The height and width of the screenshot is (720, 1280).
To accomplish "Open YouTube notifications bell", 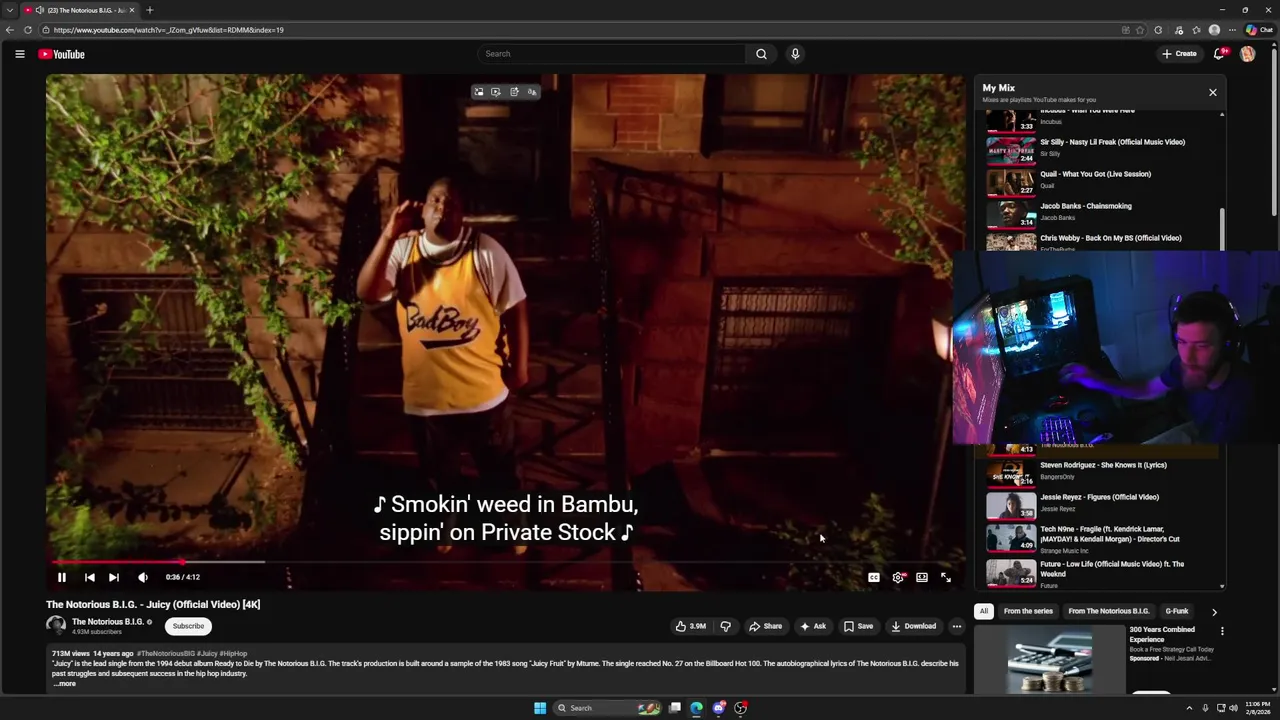I will pyautogui.click(x=1219, y=54).
